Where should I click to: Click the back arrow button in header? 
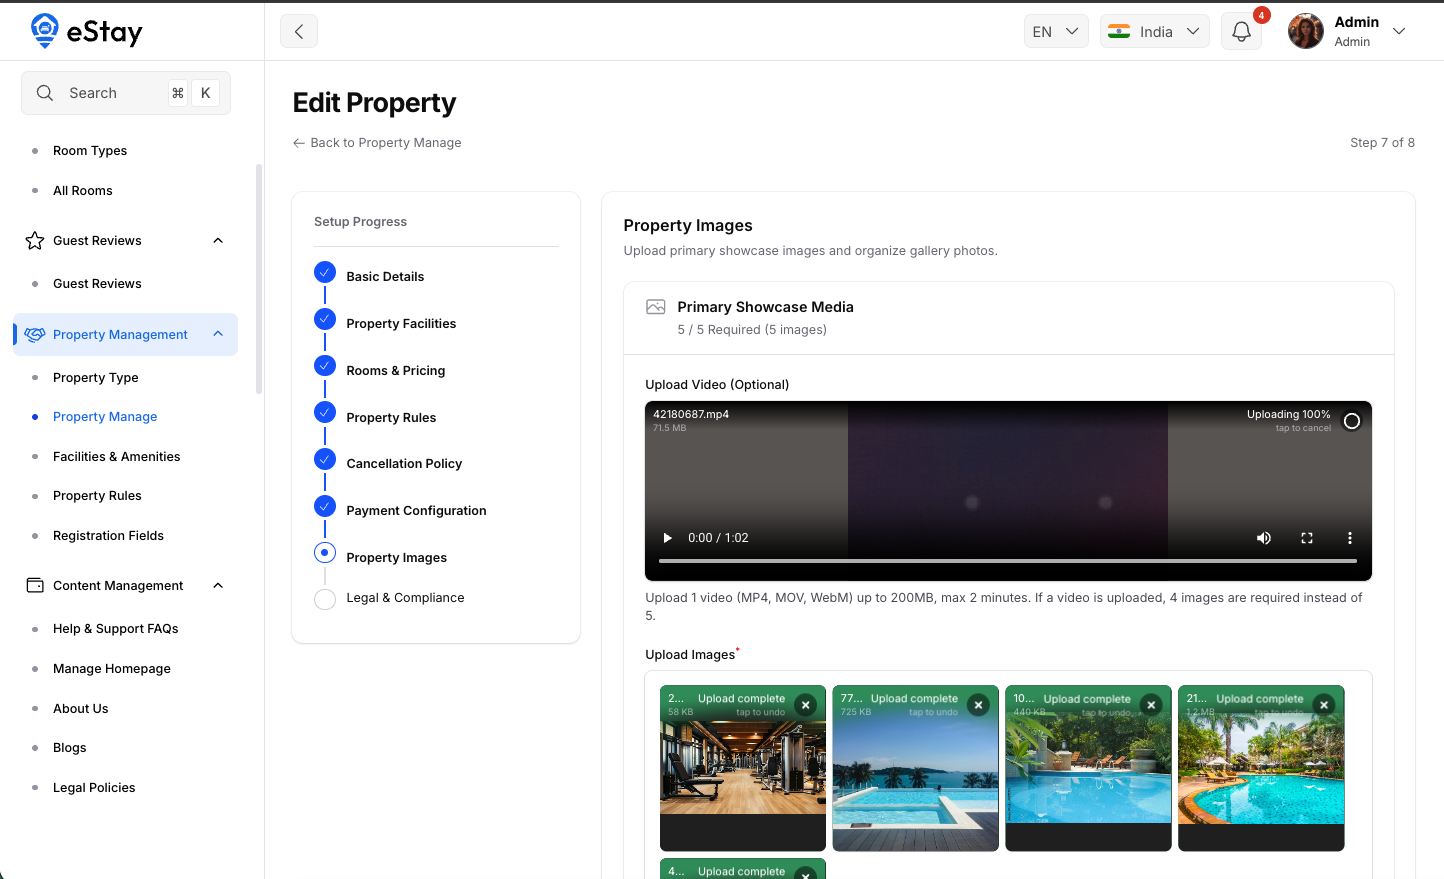click(x=299, y=31)
